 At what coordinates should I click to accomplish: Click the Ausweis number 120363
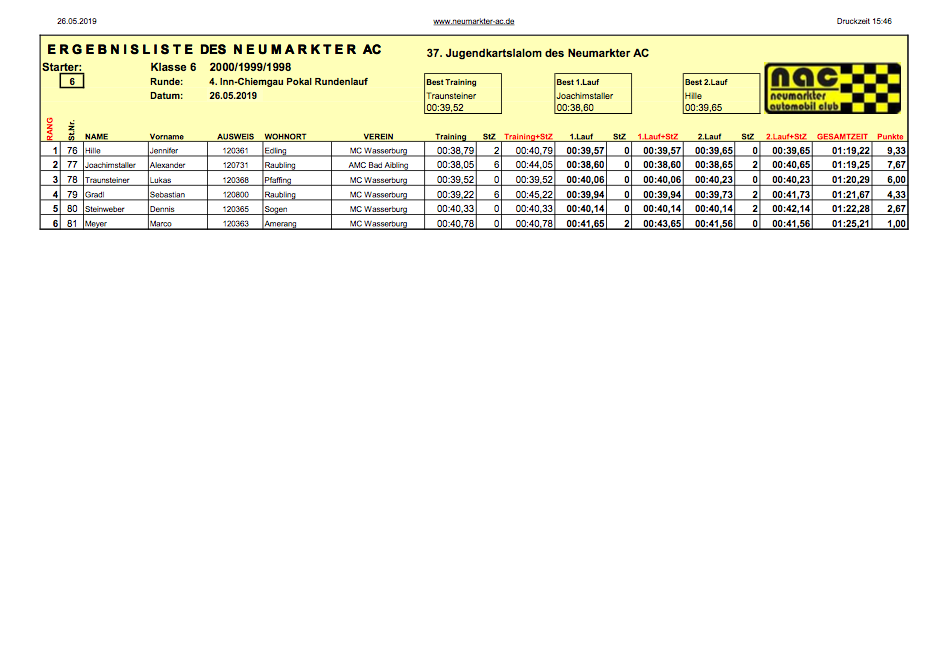(235, 224)
